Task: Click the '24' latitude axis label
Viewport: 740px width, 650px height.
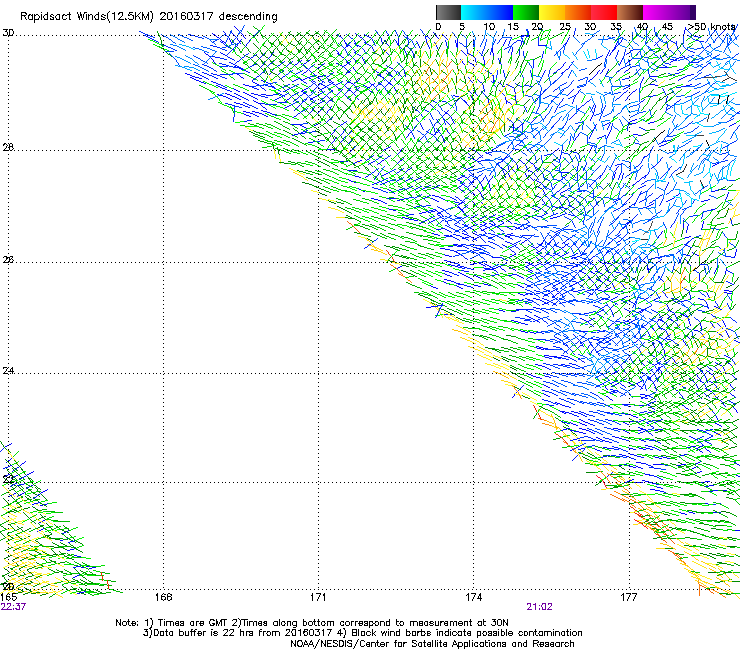Action: click(x=8, y=371)
